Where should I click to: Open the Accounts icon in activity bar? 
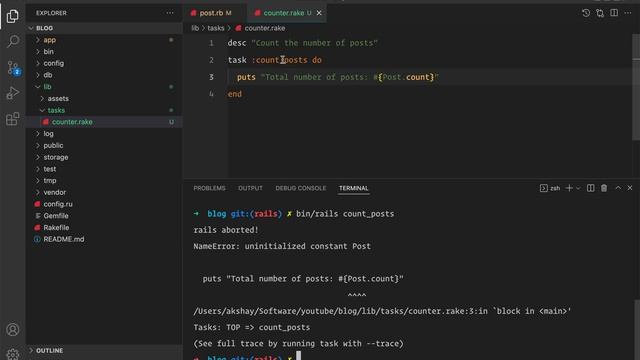(13, 329)
